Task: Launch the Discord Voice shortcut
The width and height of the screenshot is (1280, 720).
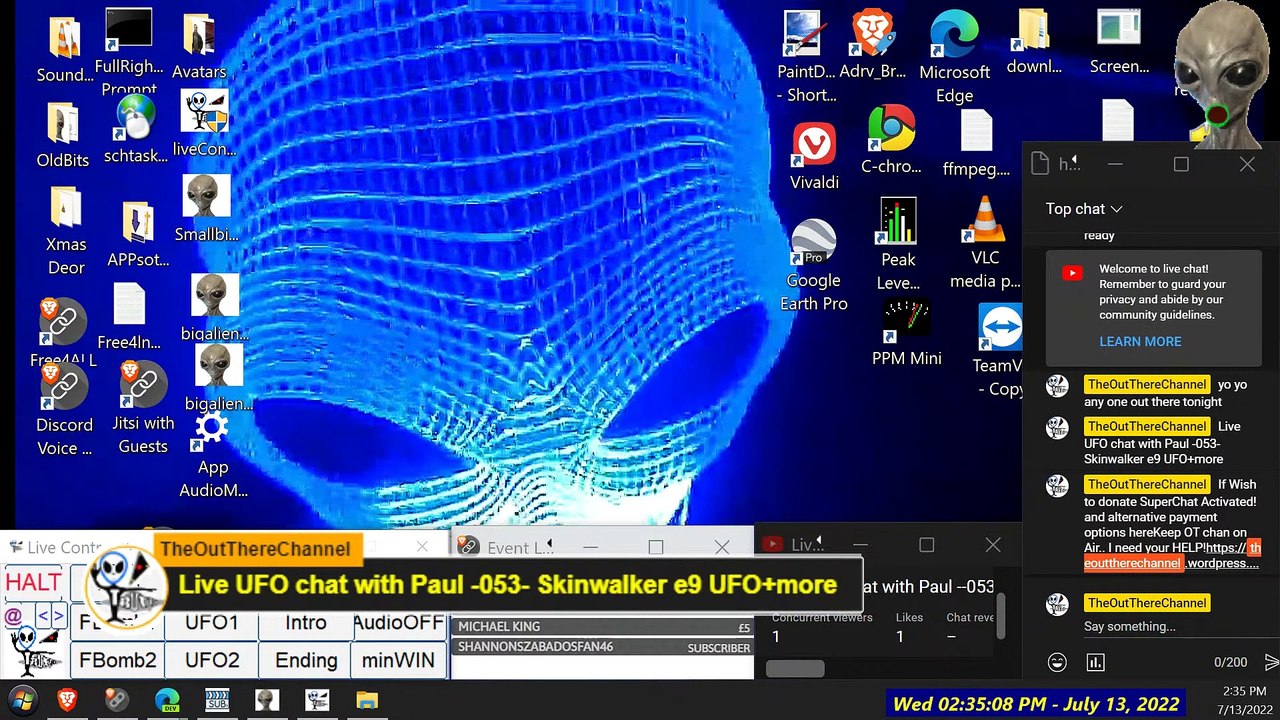Action: pyautogui.click(x=64, y=410)
